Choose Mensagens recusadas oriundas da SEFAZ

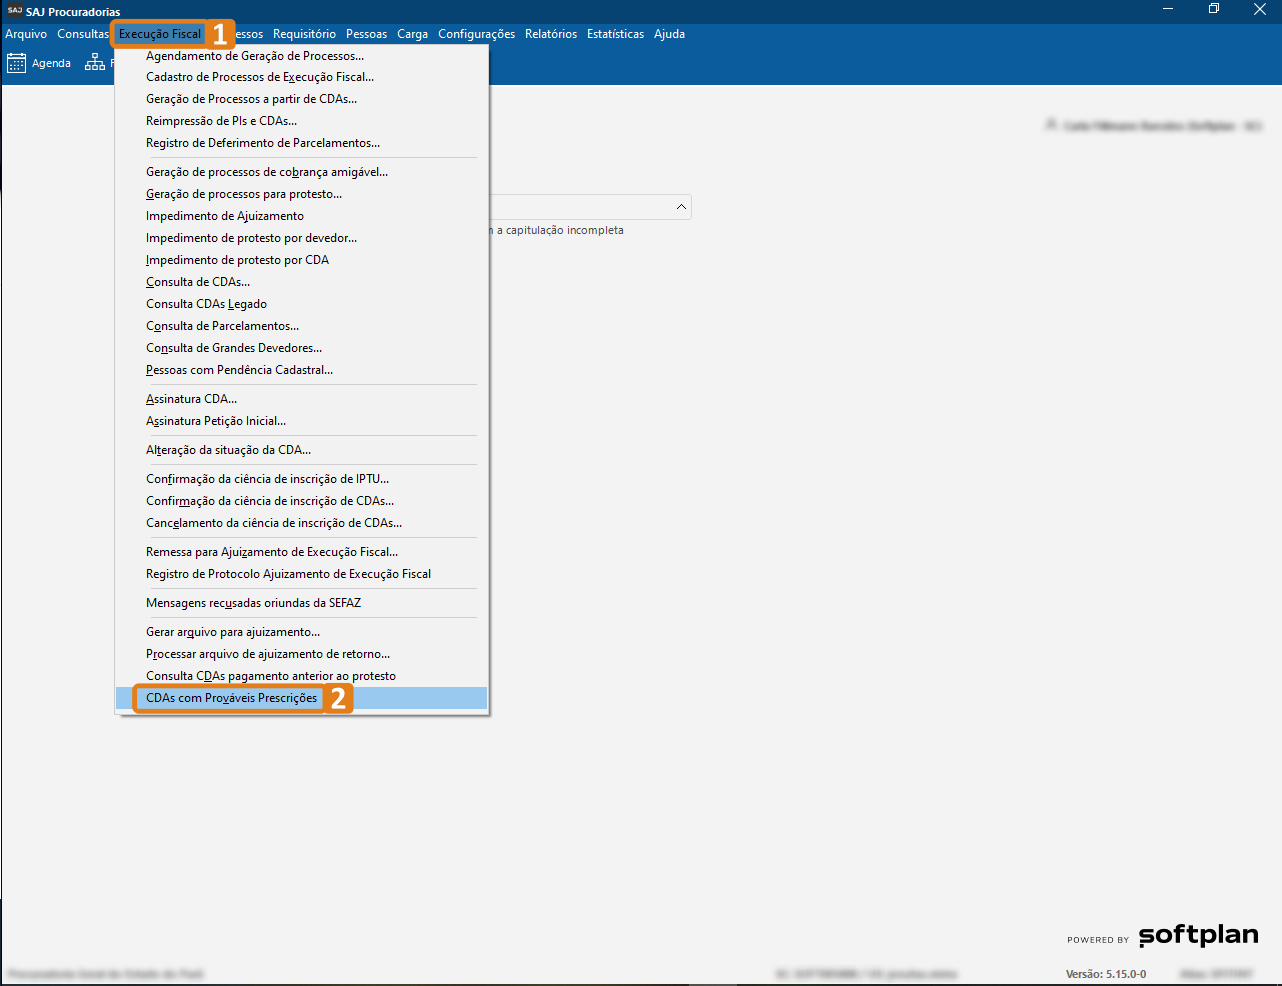click(253, 603)
